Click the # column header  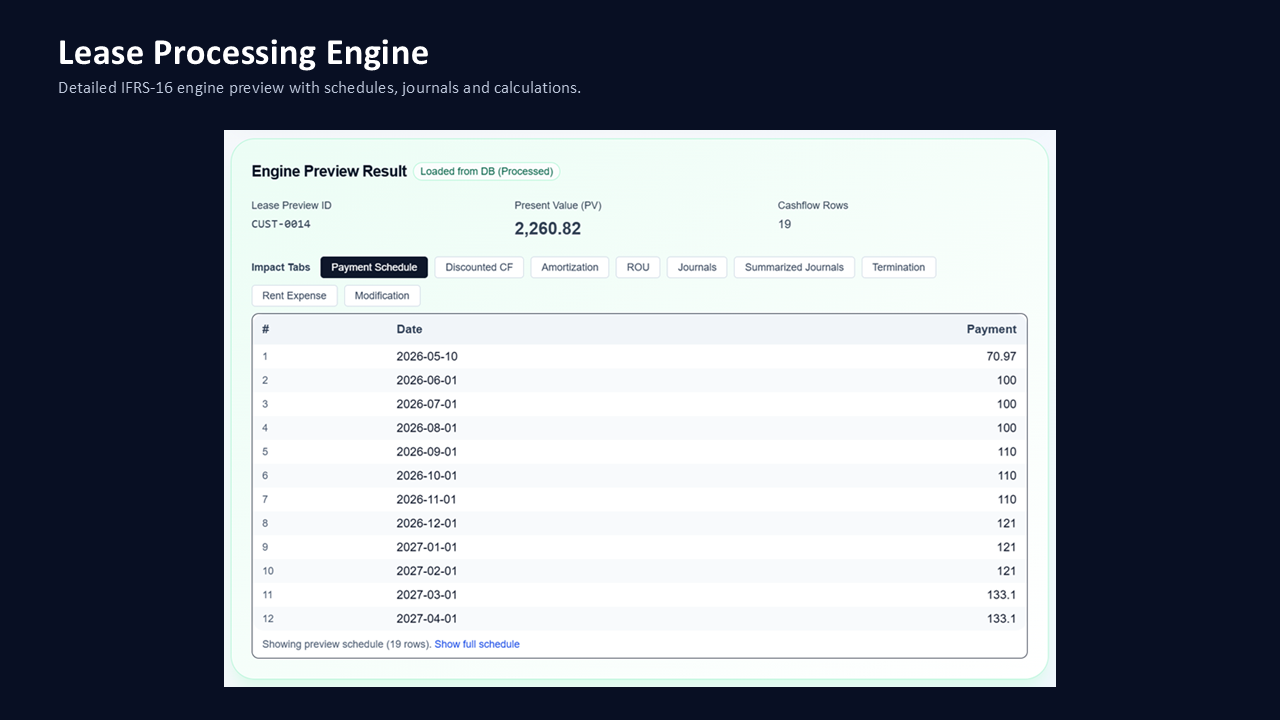266,329
